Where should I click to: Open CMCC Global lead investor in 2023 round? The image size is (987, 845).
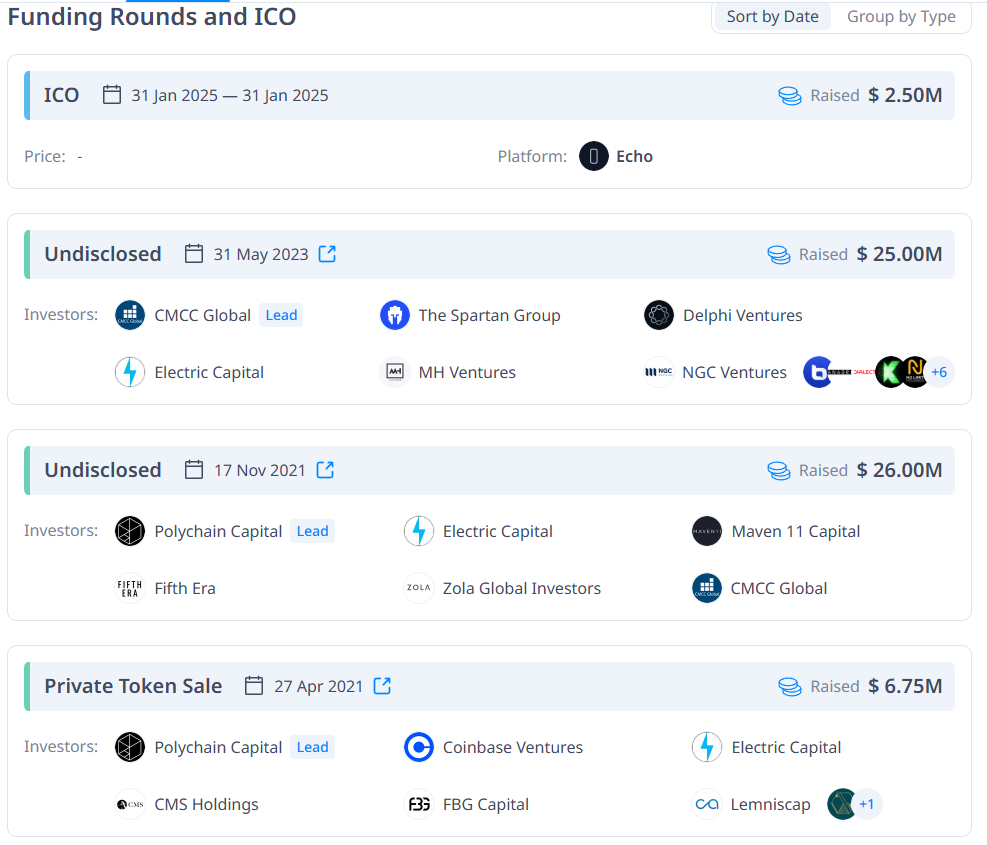tap(203, 315)
